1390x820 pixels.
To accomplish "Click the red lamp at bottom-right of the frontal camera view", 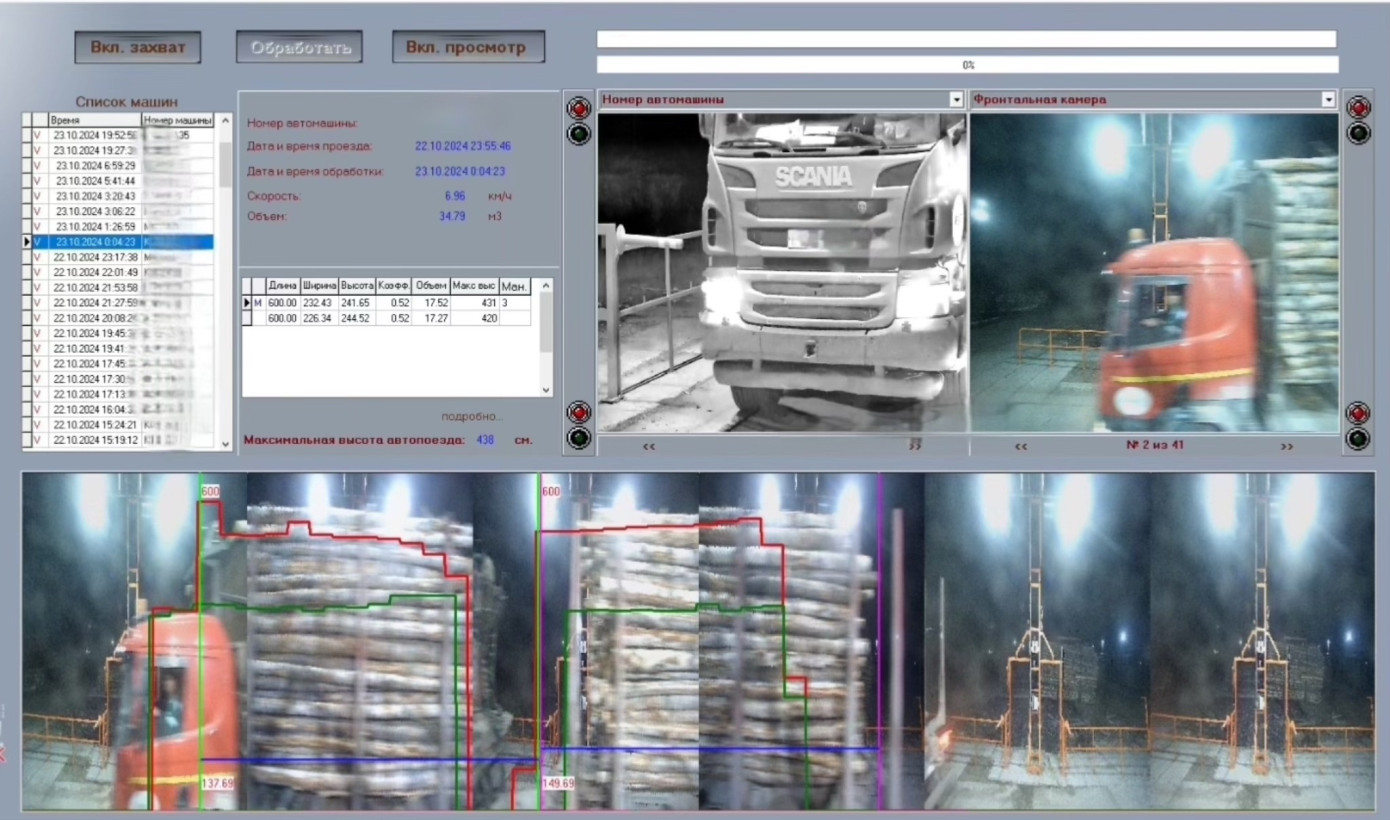I will click(x=1357, y=412).
